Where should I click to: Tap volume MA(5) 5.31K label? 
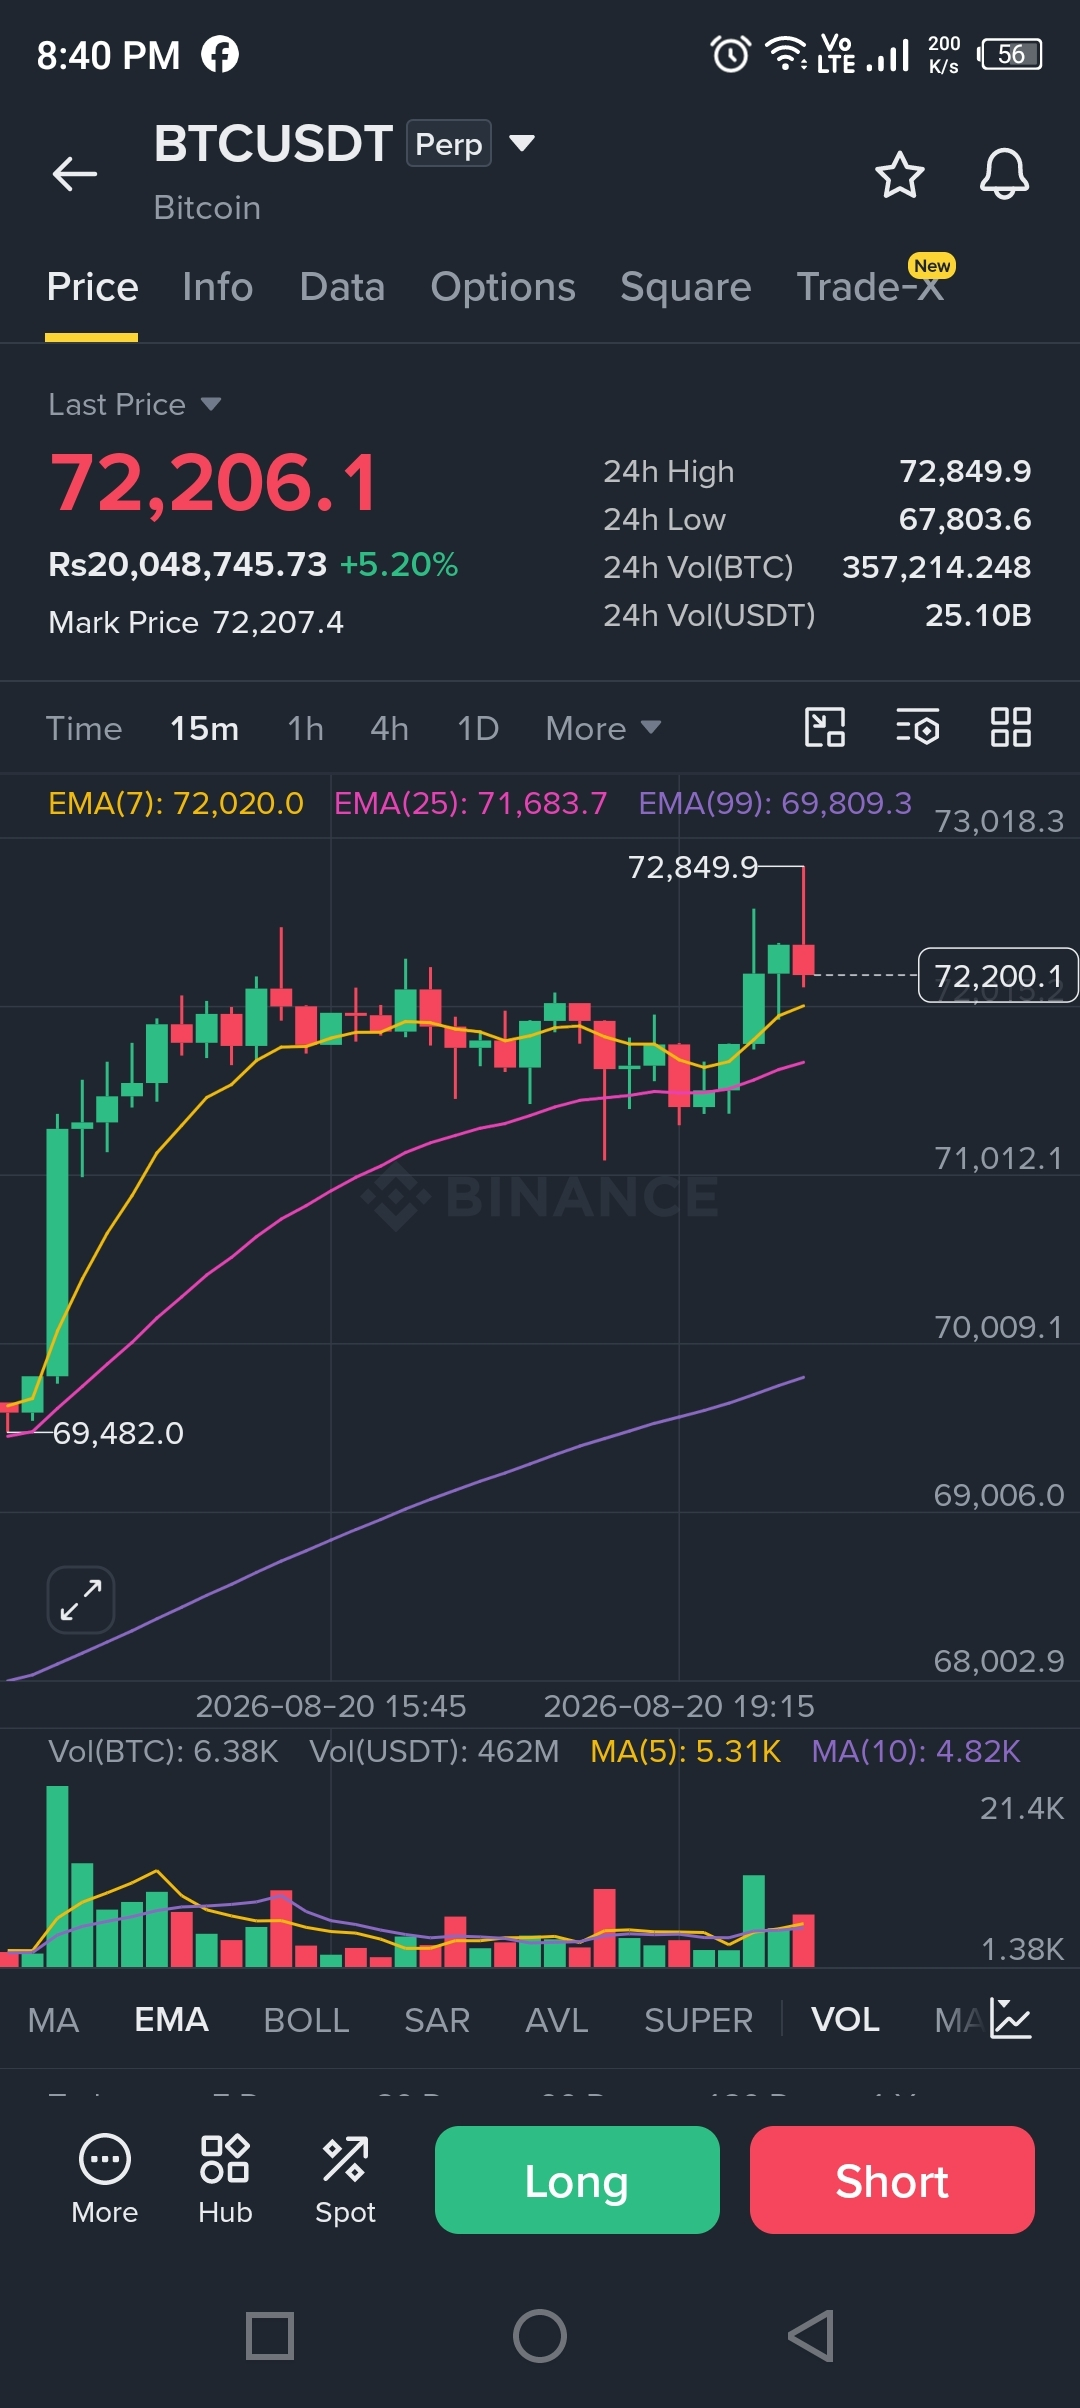tap(685, 1751)
